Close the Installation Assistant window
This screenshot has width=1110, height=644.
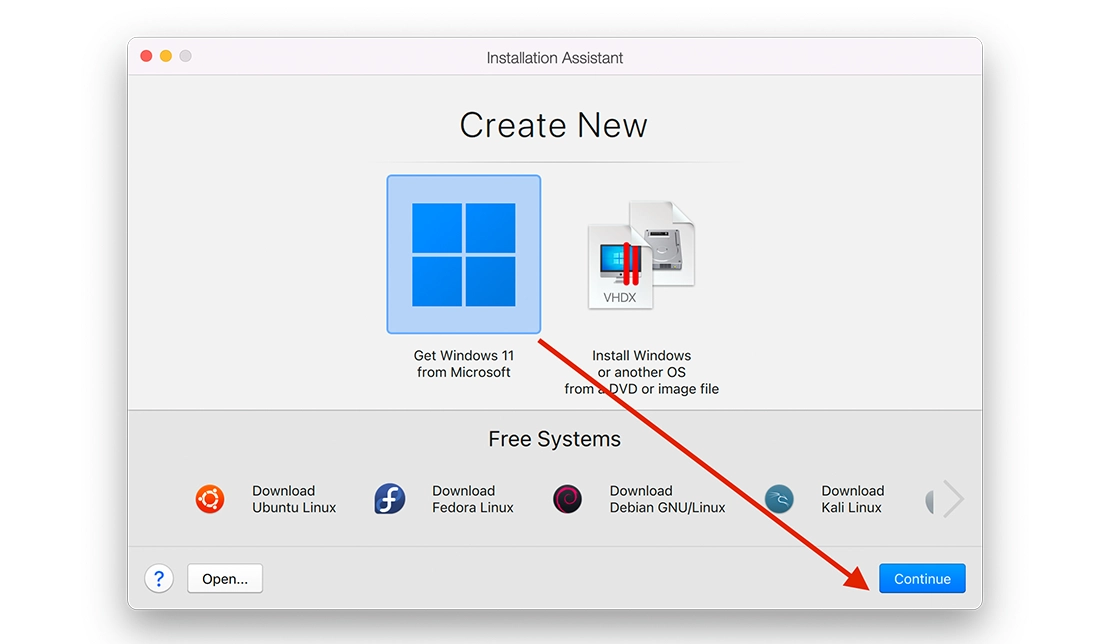coord(146,56)
